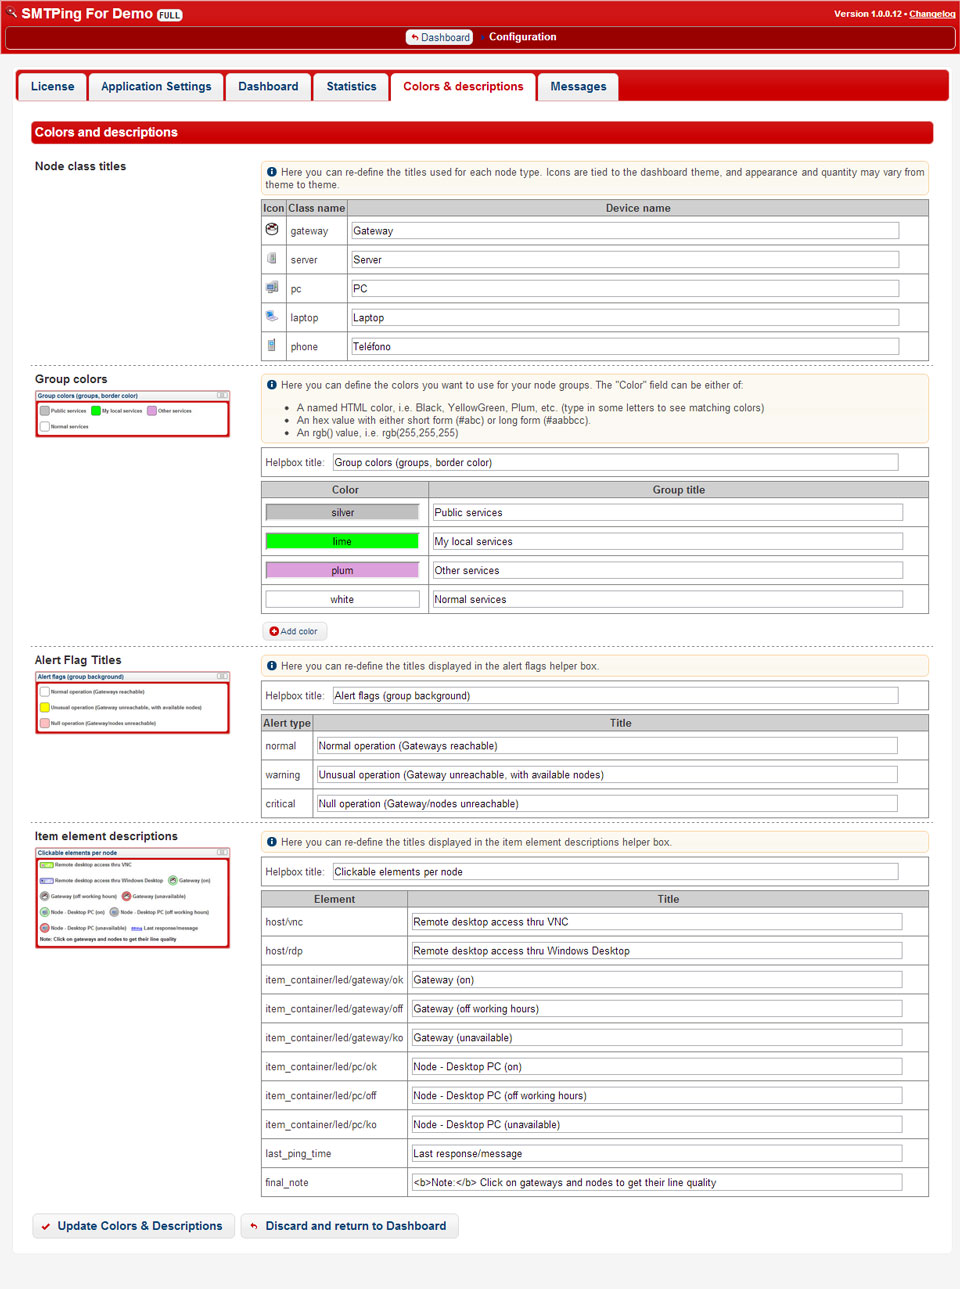The image size is (960, 1289).
Task: Click Node Desktop PC (unavailable) icon in preview
Action: (x=45, y=927)
